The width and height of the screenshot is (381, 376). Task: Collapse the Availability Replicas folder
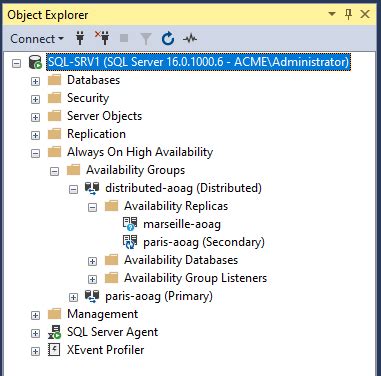(x=92, y=207)
